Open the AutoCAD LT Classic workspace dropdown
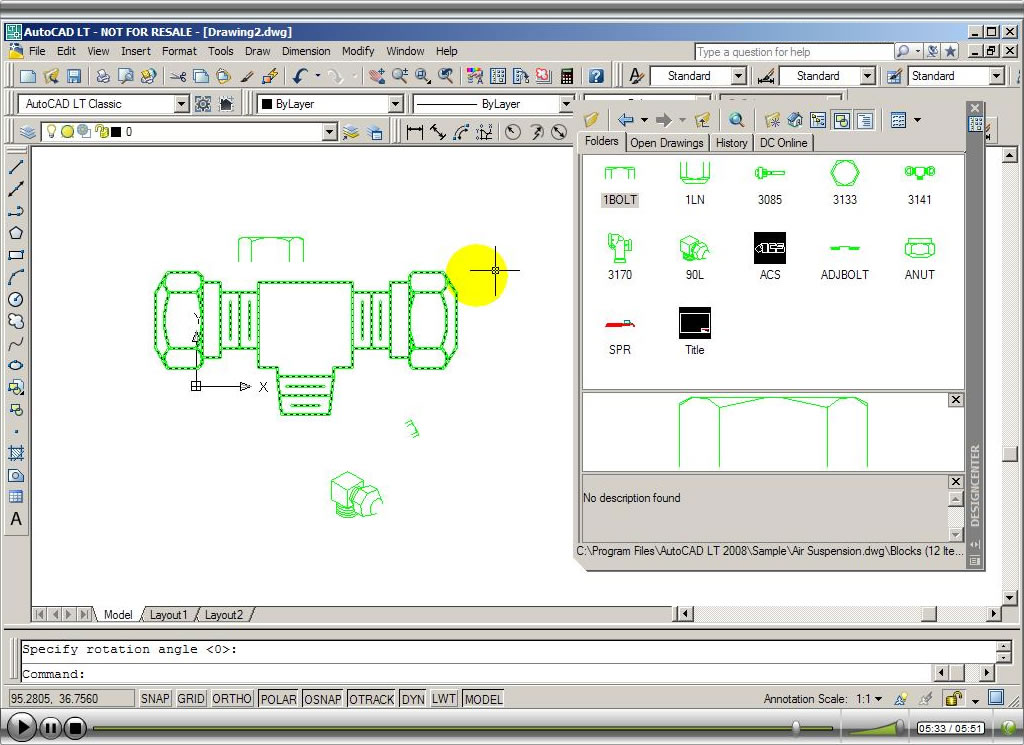 tap(182, 103)
